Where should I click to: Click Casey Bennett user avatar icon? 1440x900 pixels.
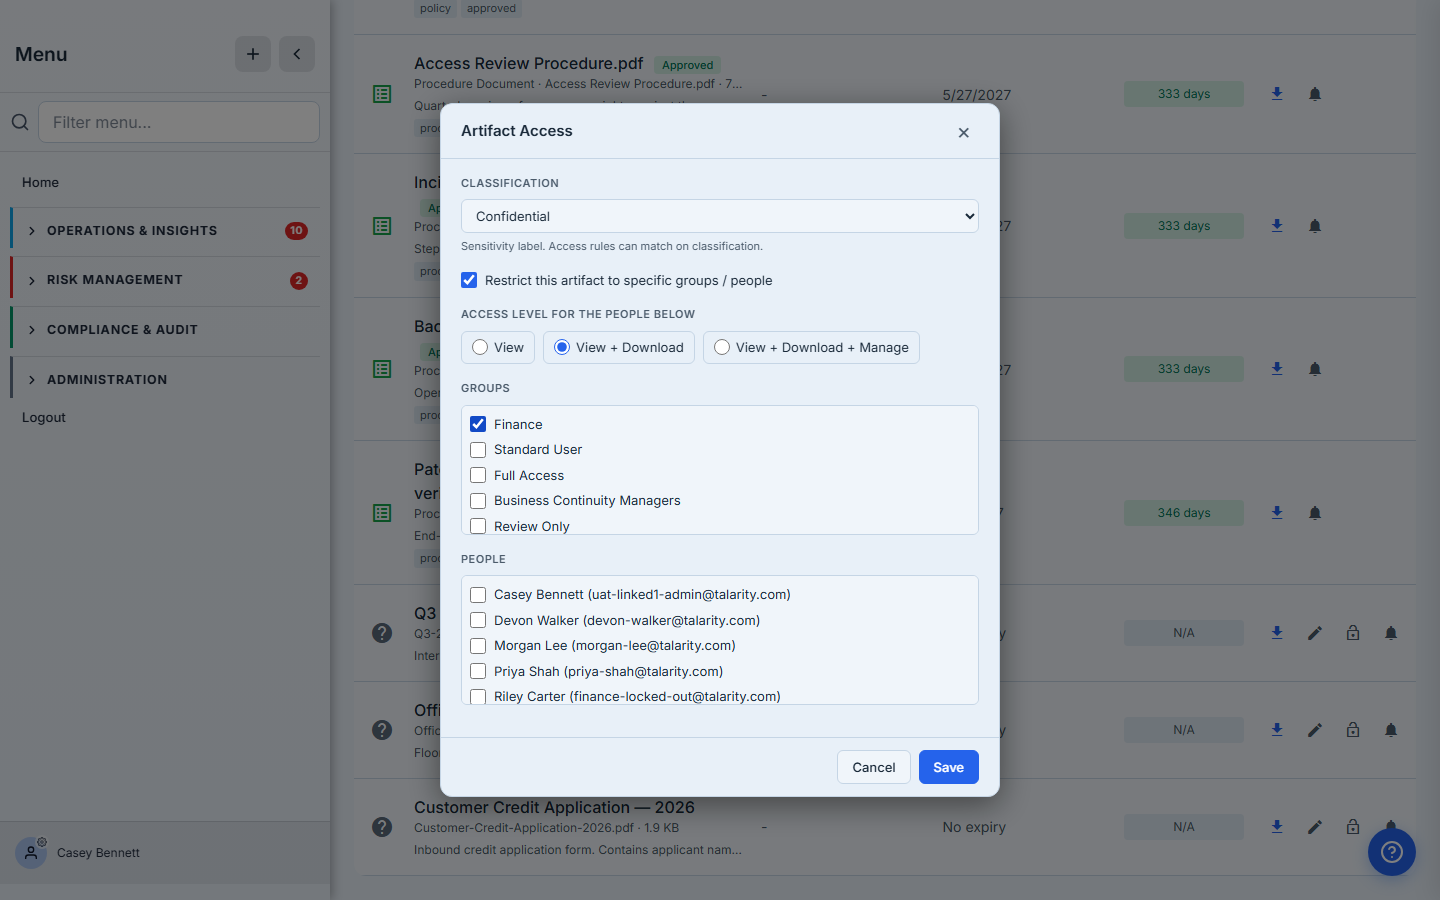[31, 853]
